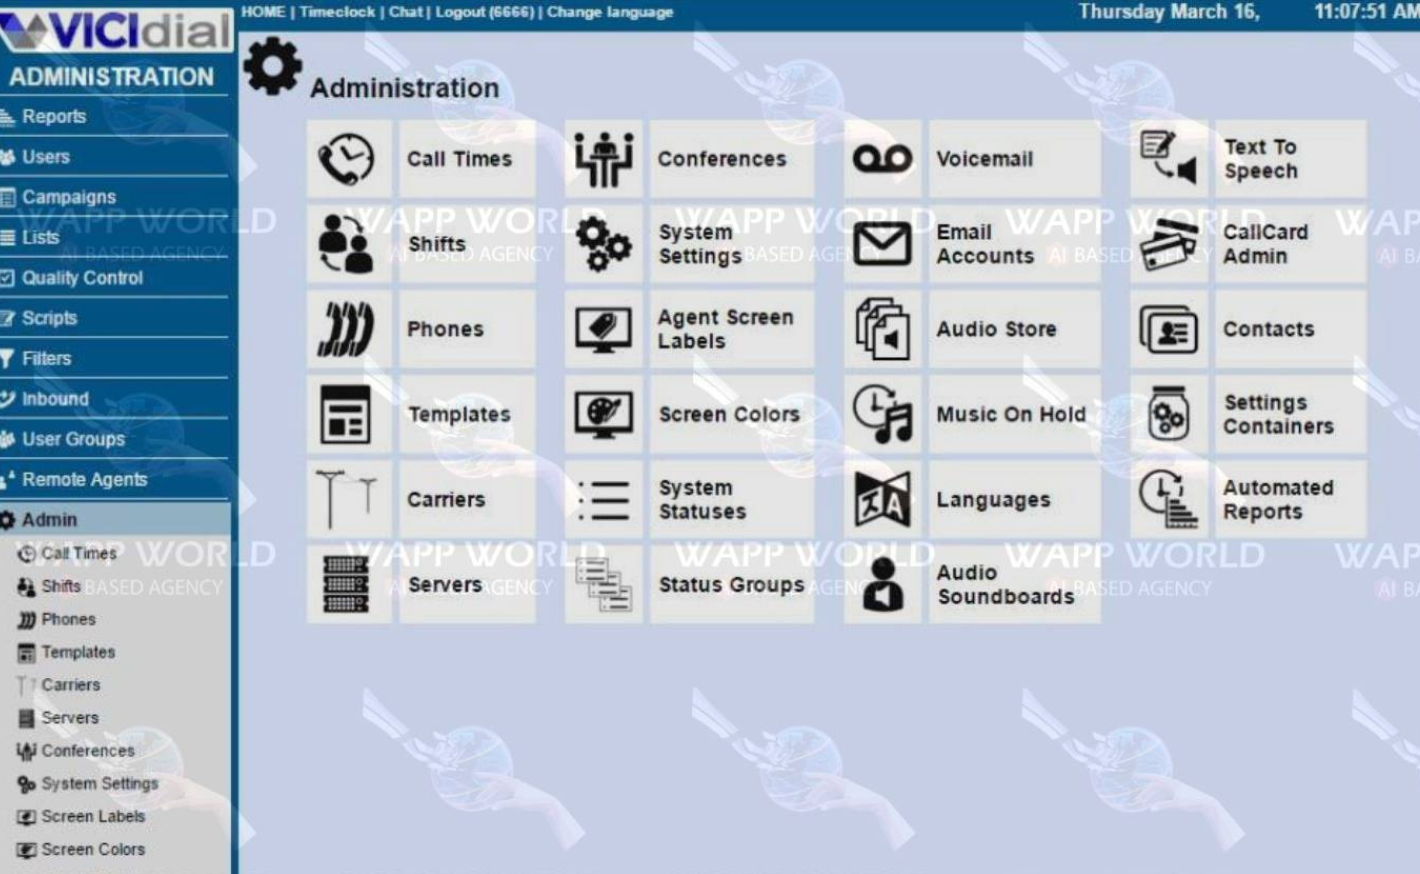Viewport: 1420px width, 874px height.
Task: Click the Servers rack icon
Action: click(x=346, y=584)
